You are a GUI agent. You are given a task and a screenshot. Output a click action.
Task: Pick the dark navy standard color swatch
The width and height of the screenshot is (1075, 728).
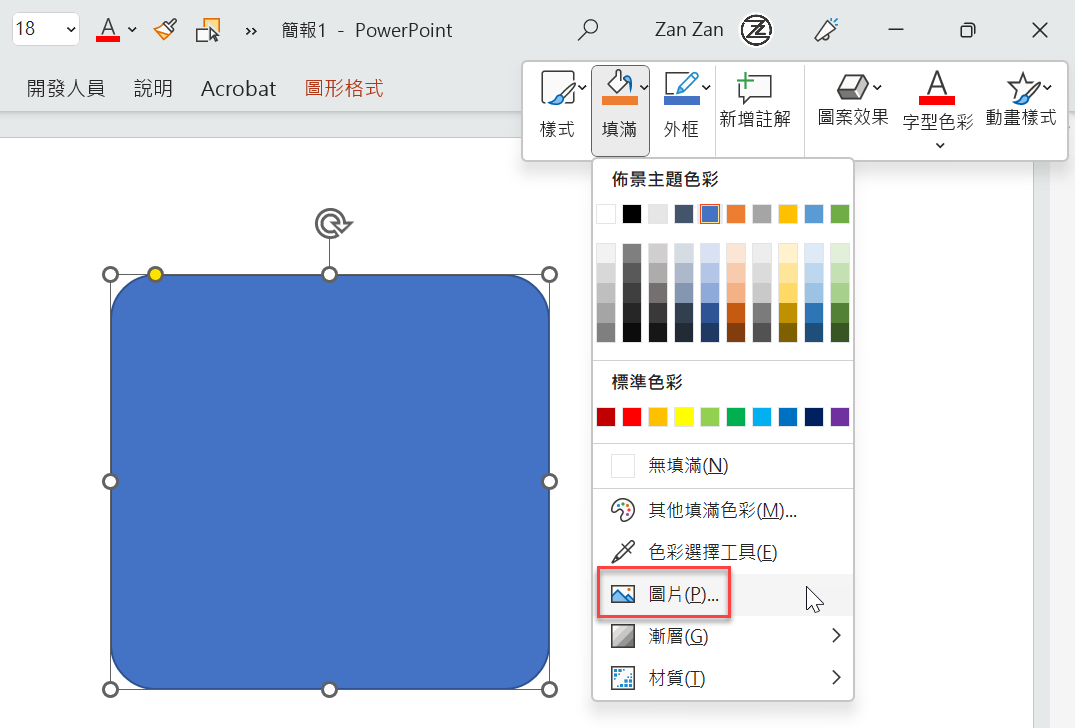(814, 417)
